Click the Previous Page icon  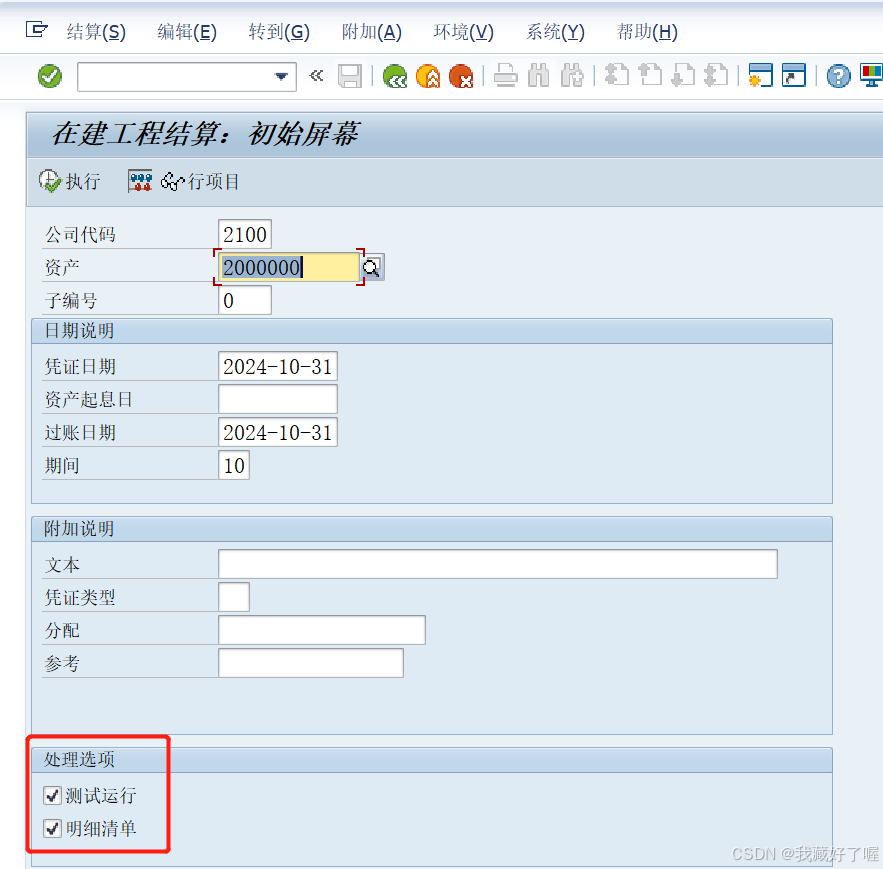click(650, 75)
